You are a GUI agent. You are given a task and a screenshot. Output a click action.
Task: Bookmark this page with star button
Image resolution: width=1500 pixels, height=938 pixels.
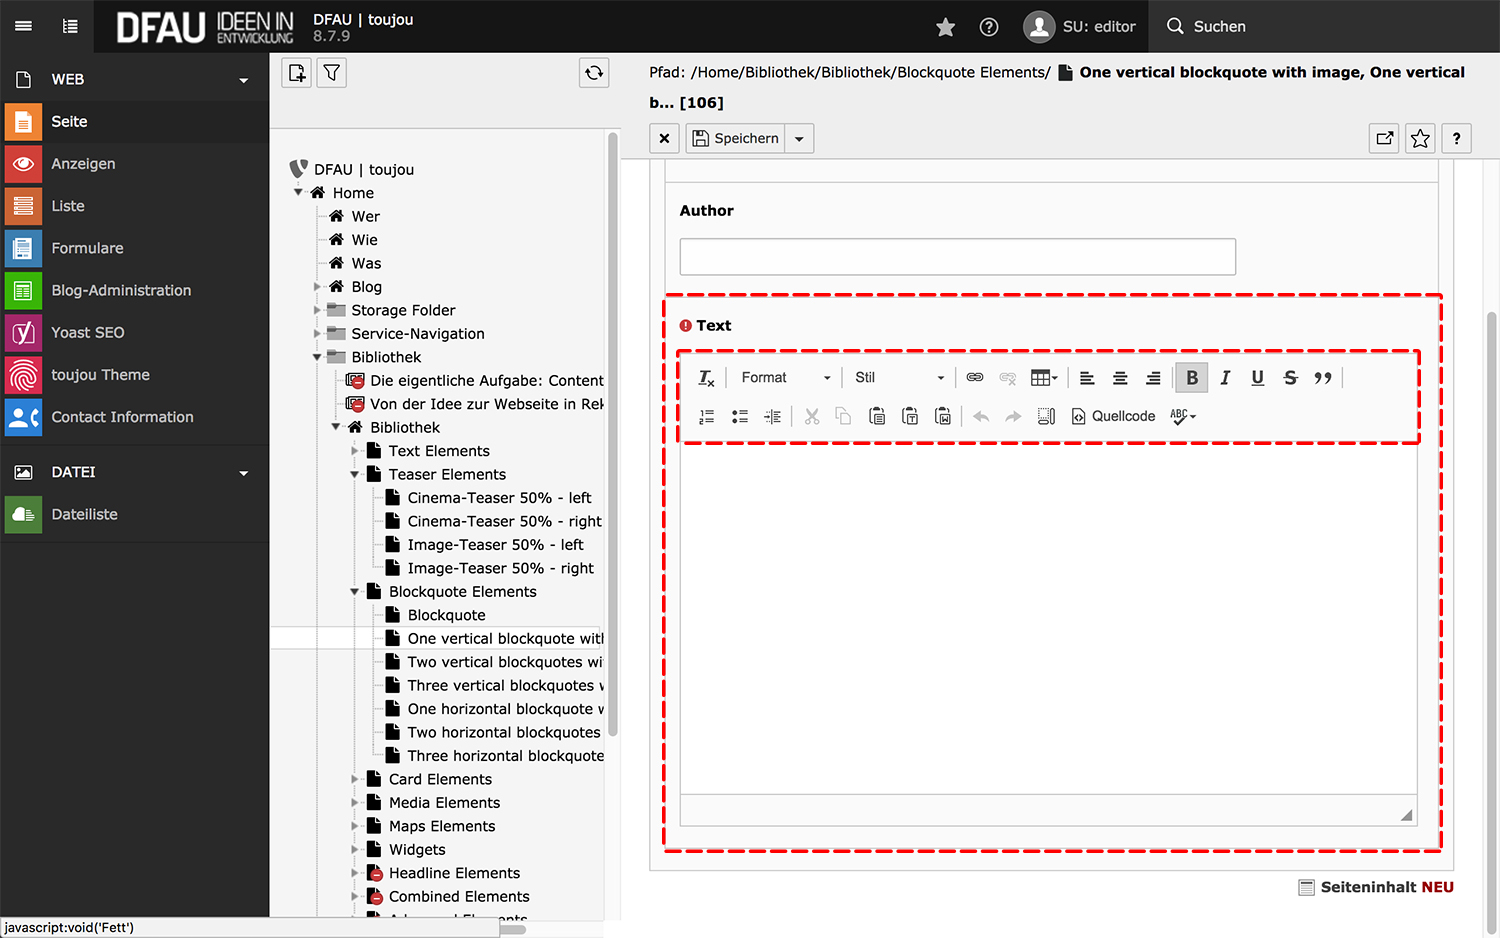pyautogui.click(x=1420, y=139)
